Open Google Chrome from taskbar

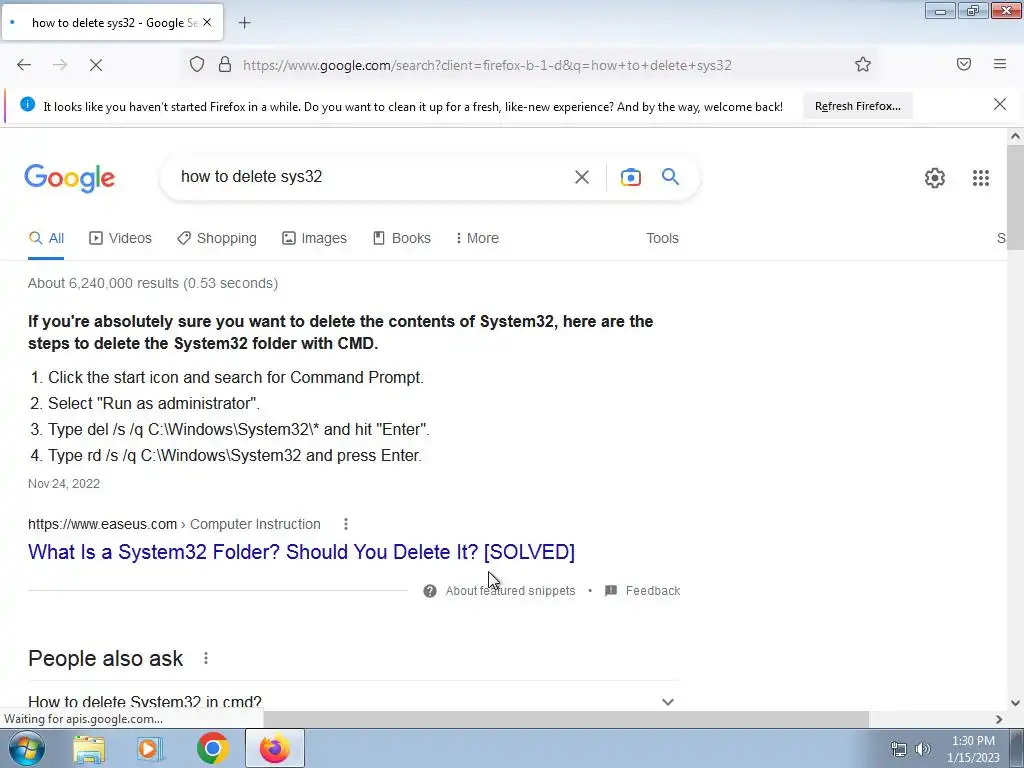pyautogui.click(x=212, y=748)
